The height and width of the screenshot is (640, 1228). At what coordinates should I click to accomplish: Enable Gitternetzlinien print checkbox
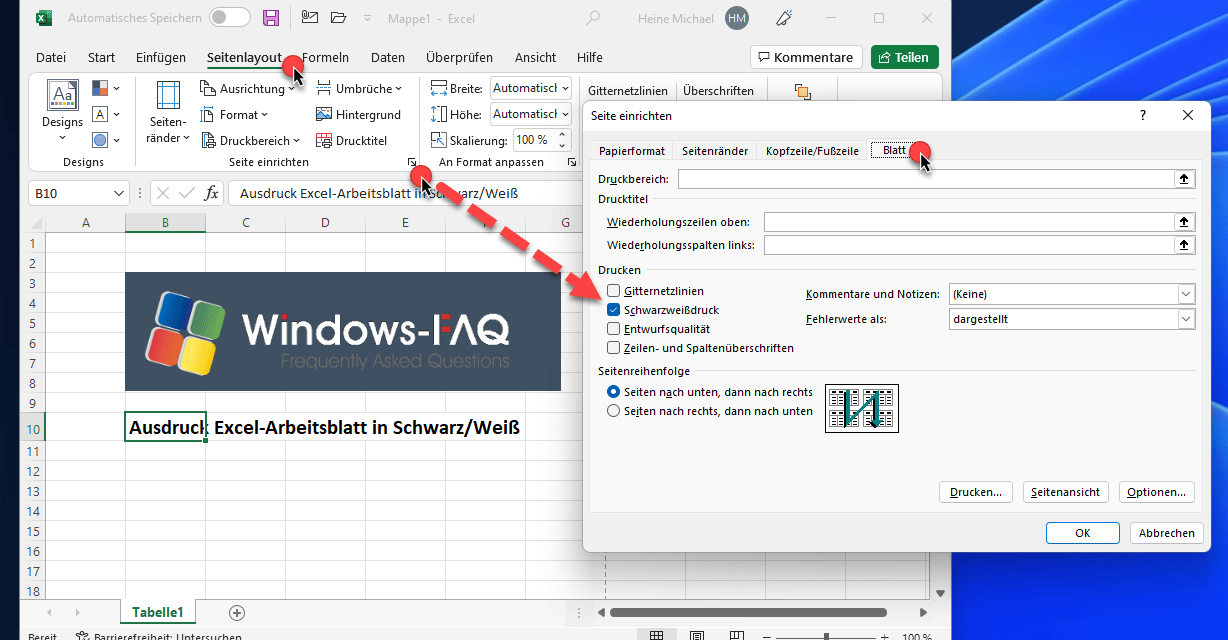point(613,291)
